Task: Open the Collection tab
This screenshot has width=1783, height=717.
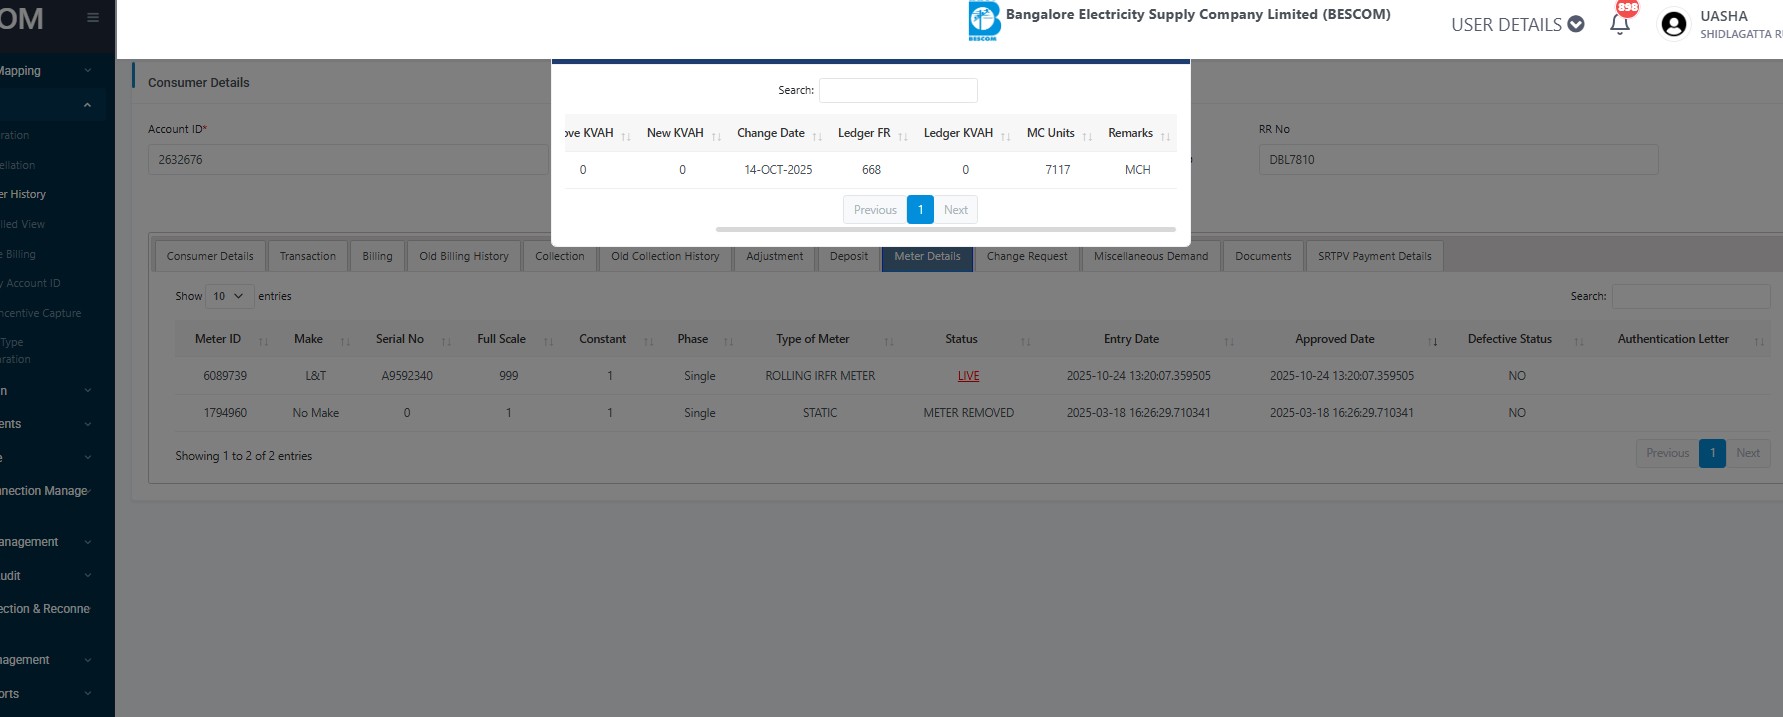Action: point(560,256)
